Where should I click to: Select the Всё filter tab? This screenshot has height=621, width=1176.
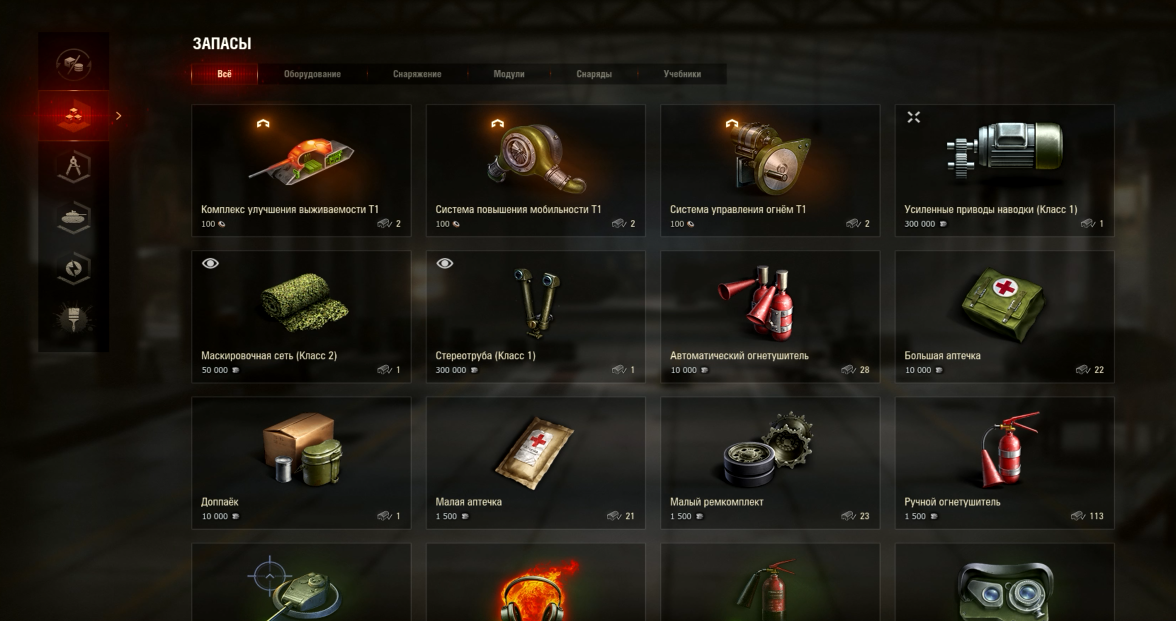(224, 74)
